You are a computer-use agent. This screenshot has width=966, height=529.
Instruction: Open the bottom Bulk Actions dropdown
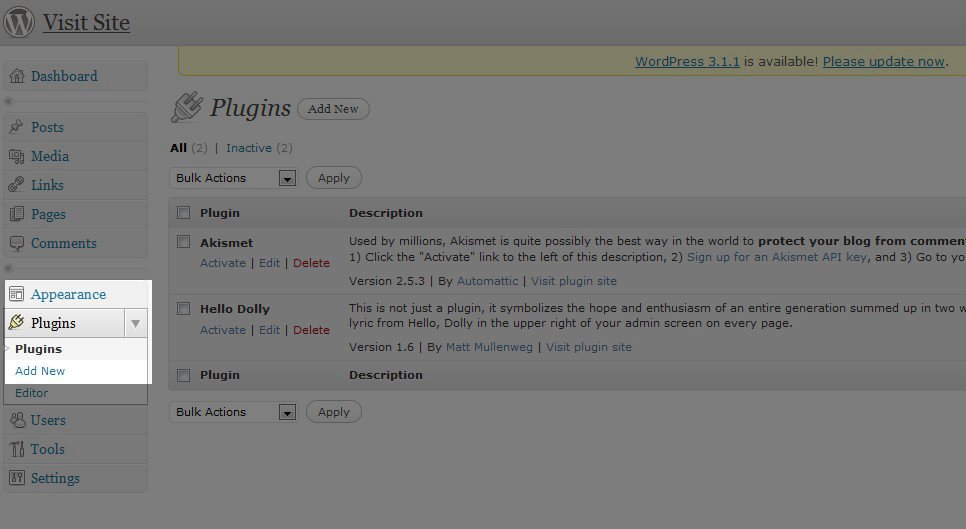click(x=233, y=412)
